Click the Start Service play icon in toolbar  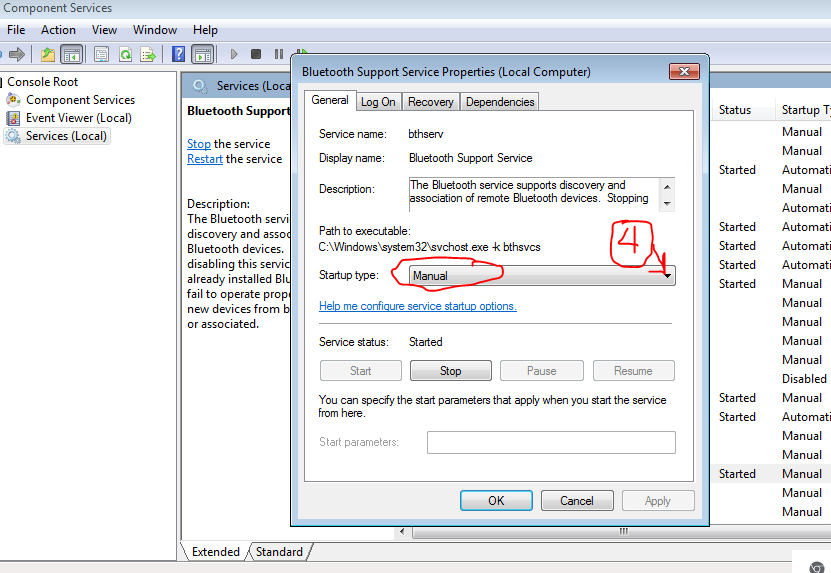234,54
